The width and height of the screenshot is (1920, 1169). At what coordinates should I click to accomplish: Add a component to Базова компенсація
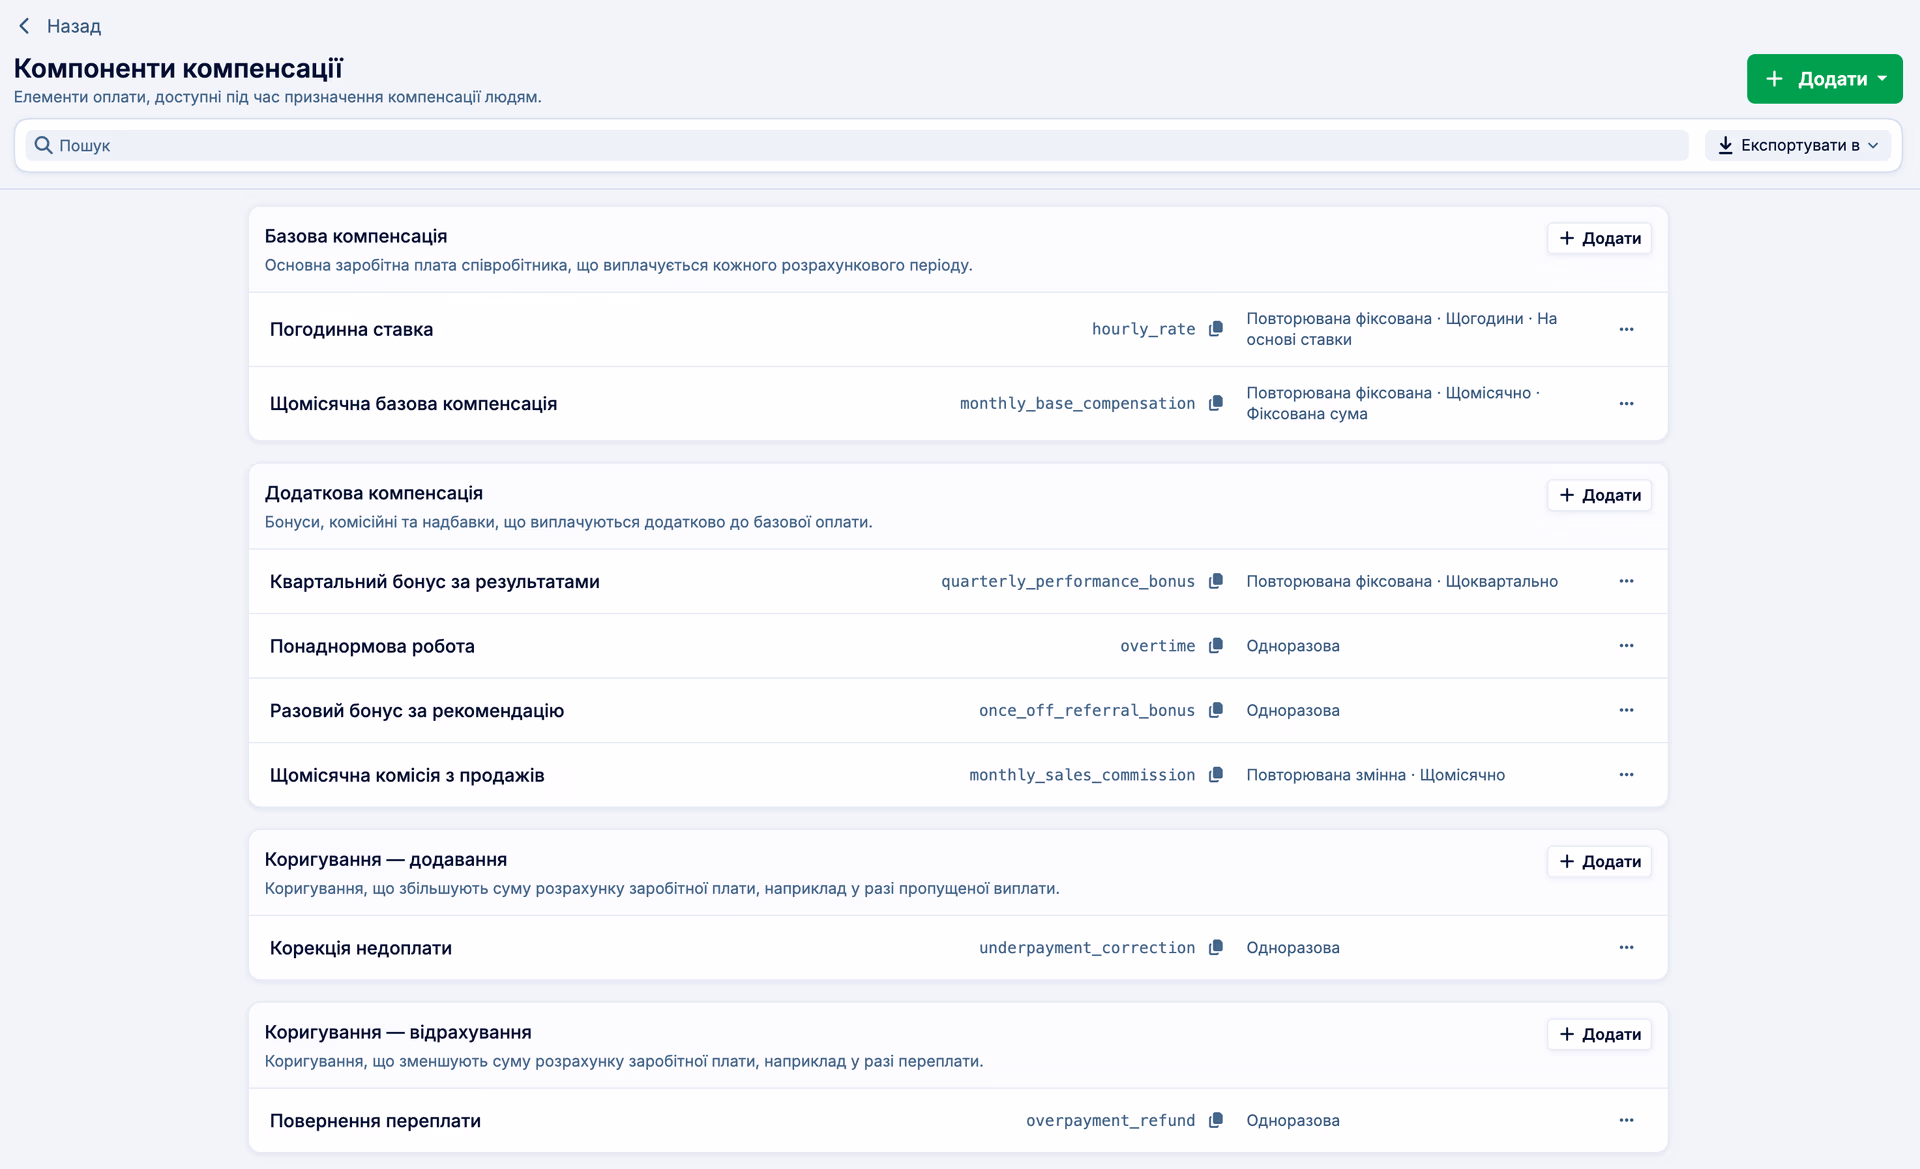click(x=1599, y=238)
